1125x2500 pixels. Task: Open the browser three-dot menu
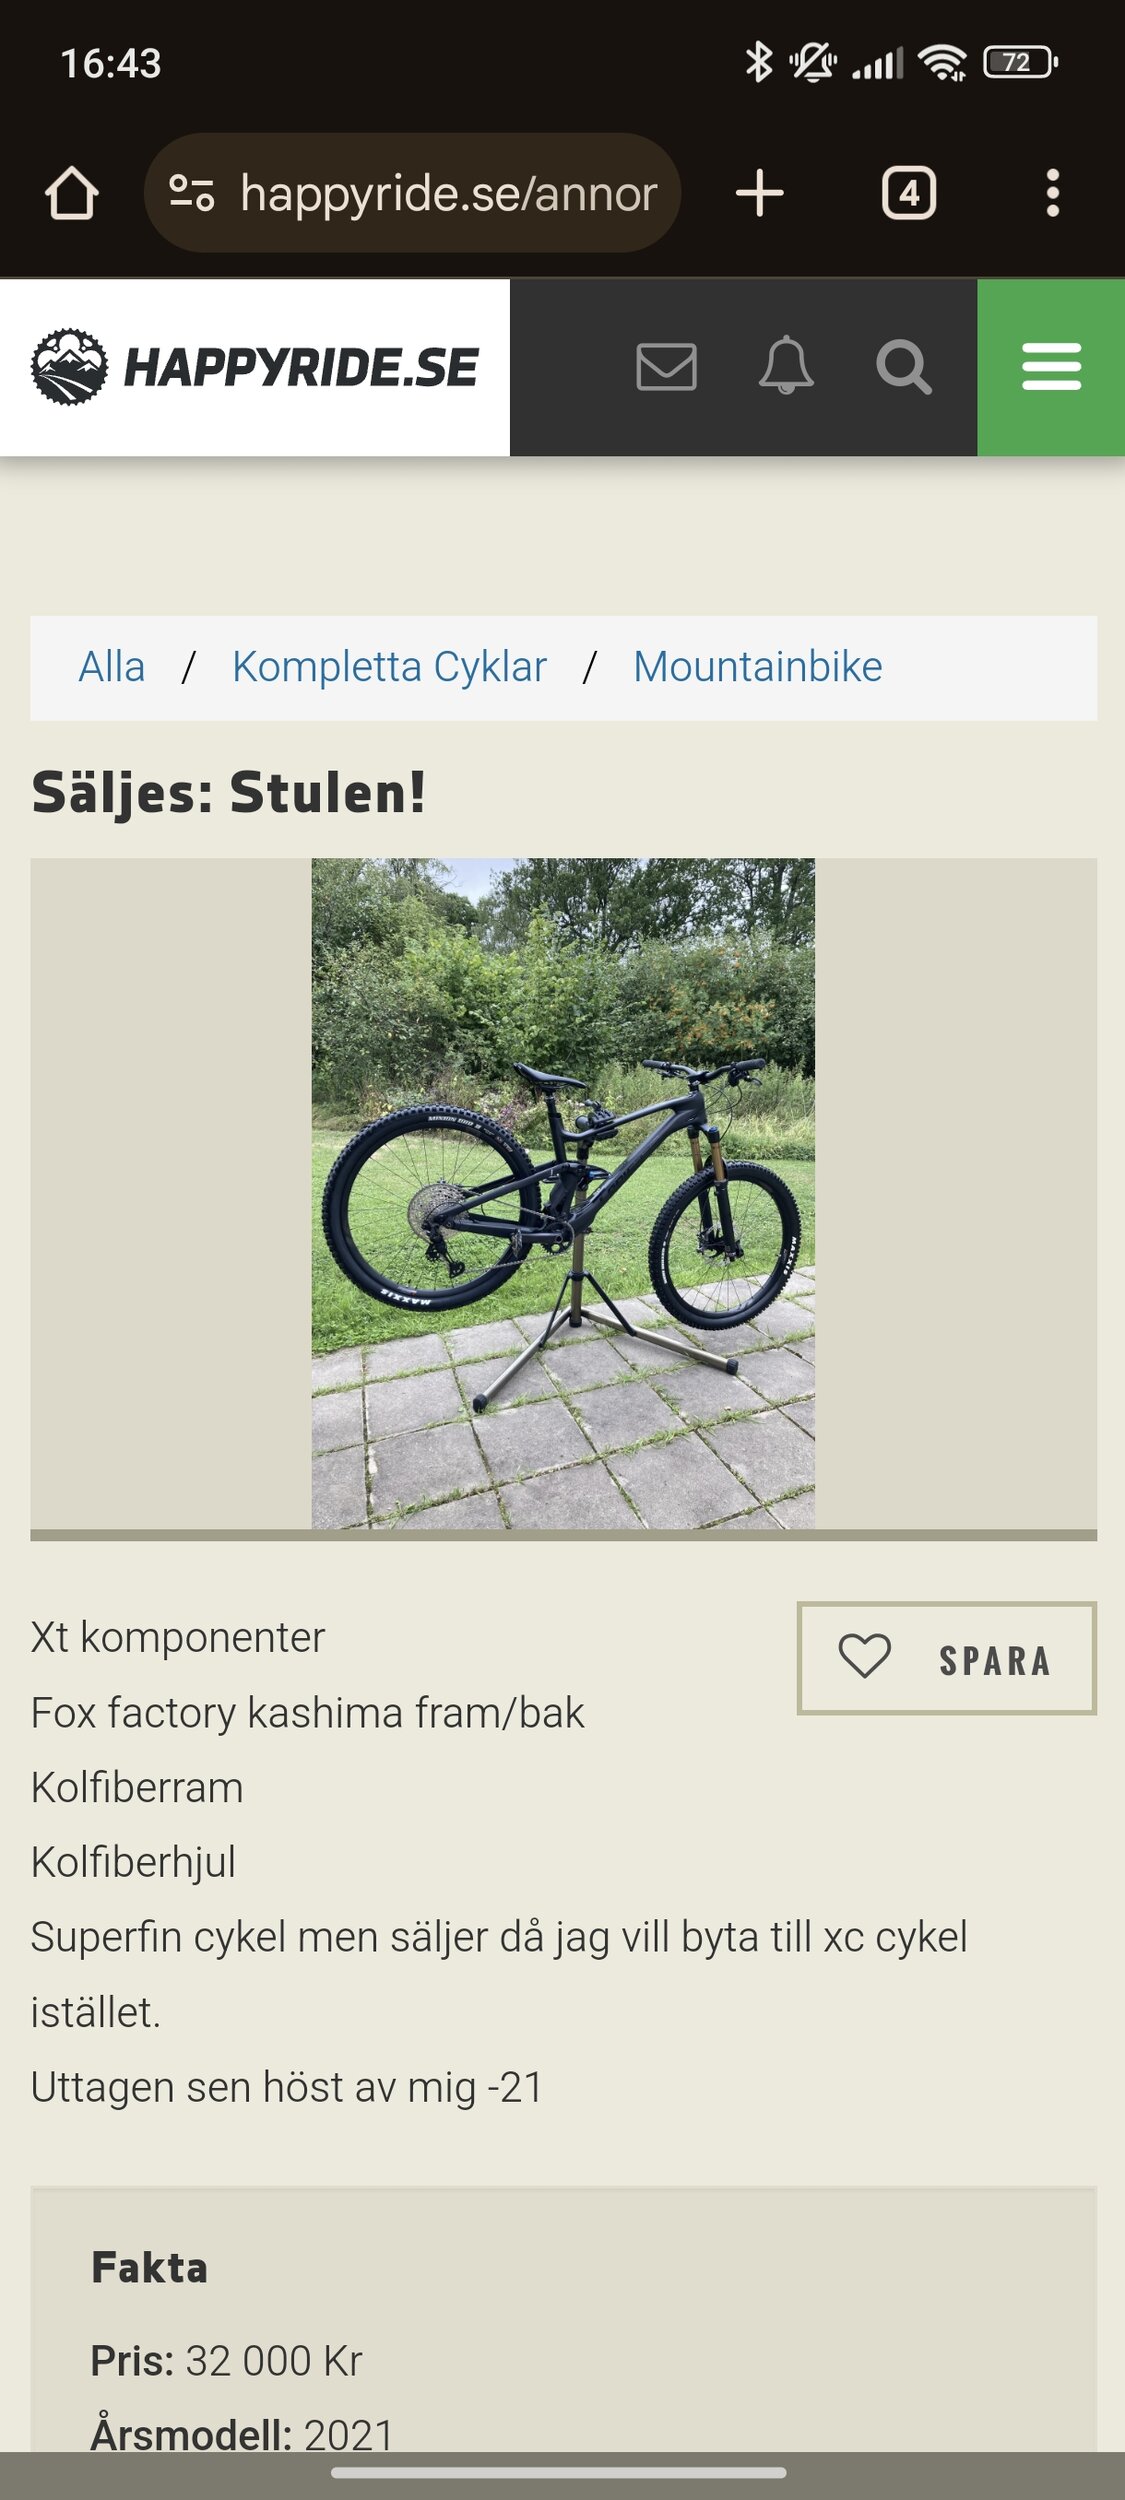click(x=1052, y=193)
